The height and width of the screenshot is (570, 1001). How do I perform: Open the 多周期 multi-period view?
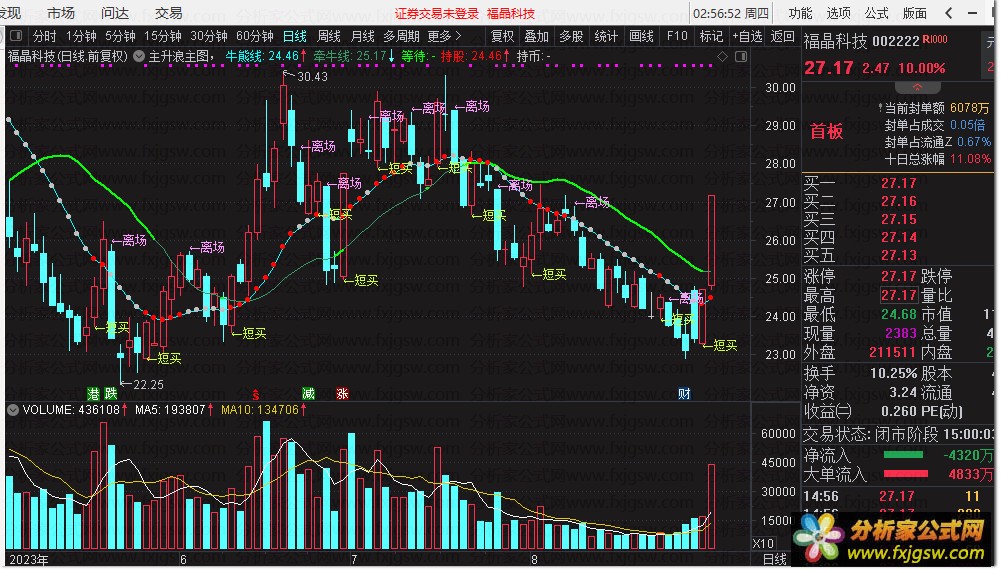point(402,36)
